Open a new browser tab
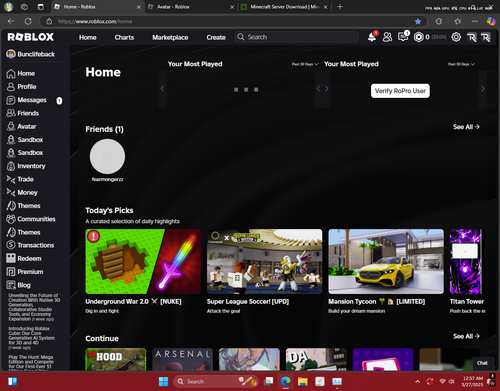The image size is (500, 391). tap(340, 7)
